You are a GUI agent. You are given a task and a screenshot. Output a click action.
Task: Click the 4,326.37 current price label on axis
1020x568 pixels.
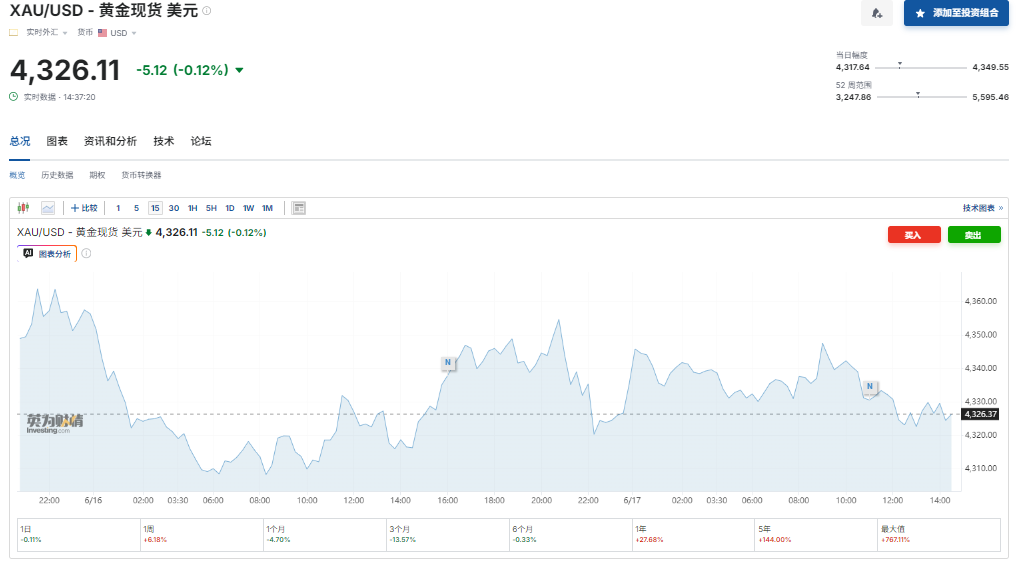(980, 414)
